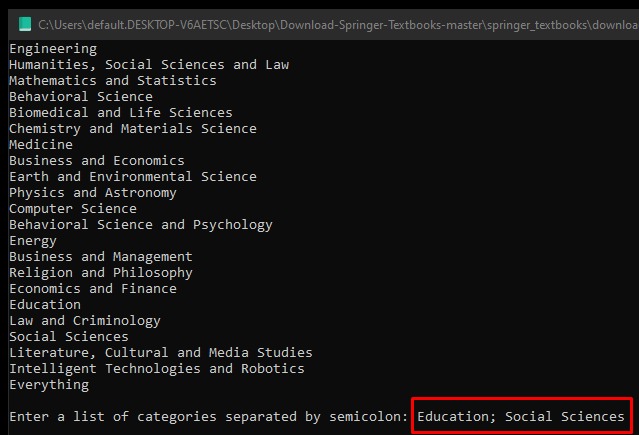
Task: Select 'Humanities, Social Sciences and Law' text
Action: click(149, 64)
